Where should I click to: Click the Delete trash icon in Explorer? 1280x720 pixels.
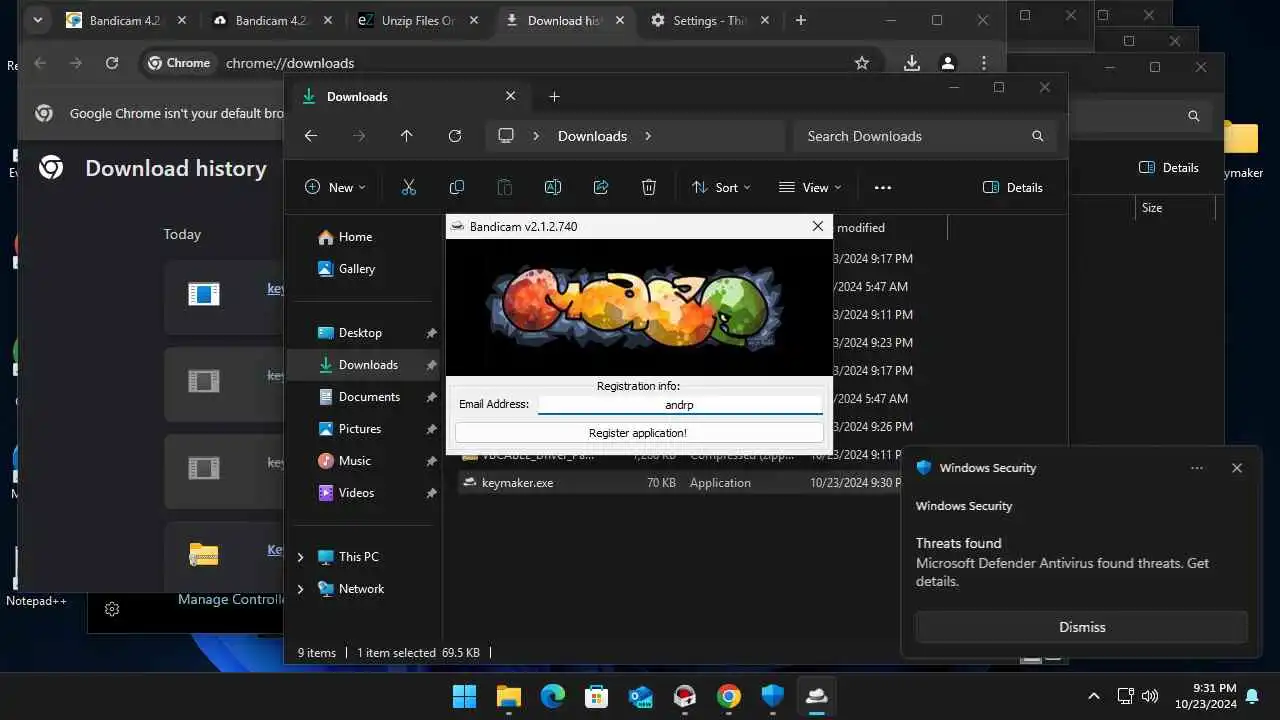point(648,187)
